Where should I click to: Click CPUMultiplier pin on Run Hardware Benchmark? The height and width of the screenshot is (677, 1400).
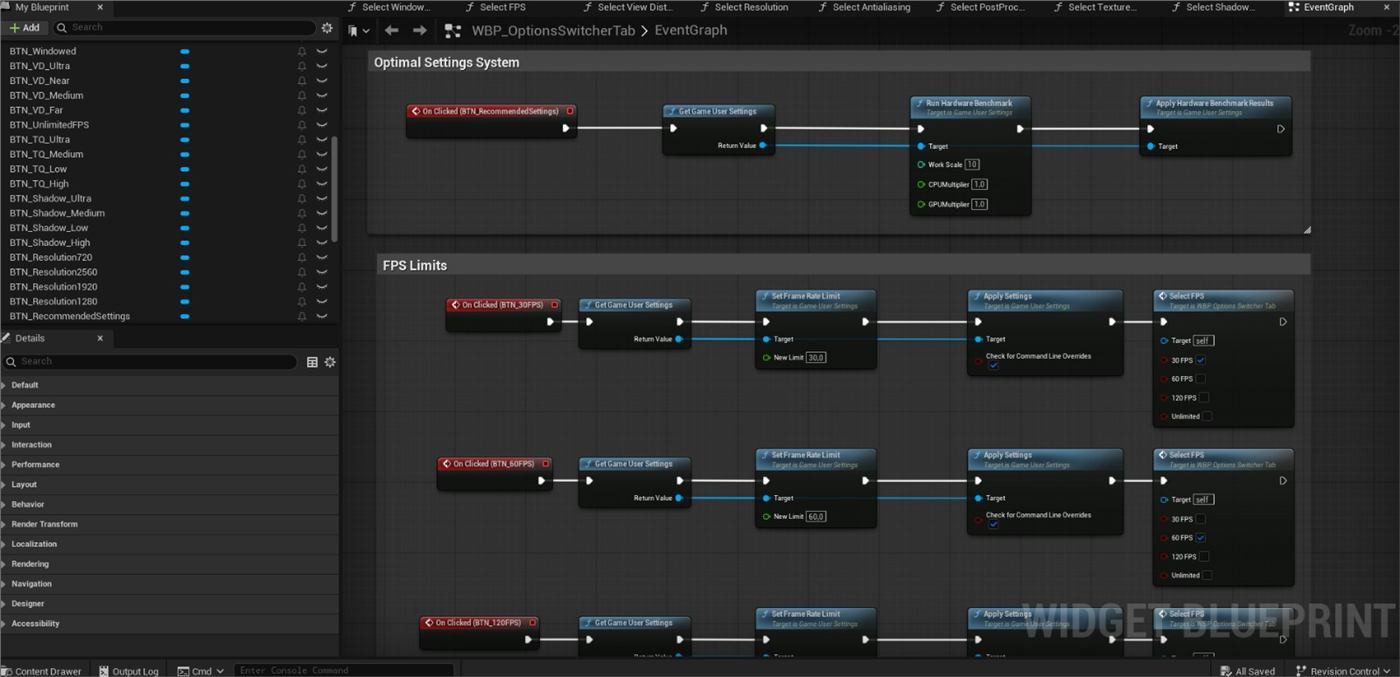[x=921, y=184]
